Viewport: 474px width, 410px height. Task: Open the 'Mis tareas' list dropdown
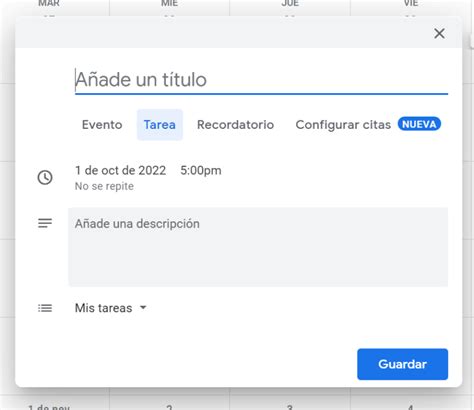[110, 308]
